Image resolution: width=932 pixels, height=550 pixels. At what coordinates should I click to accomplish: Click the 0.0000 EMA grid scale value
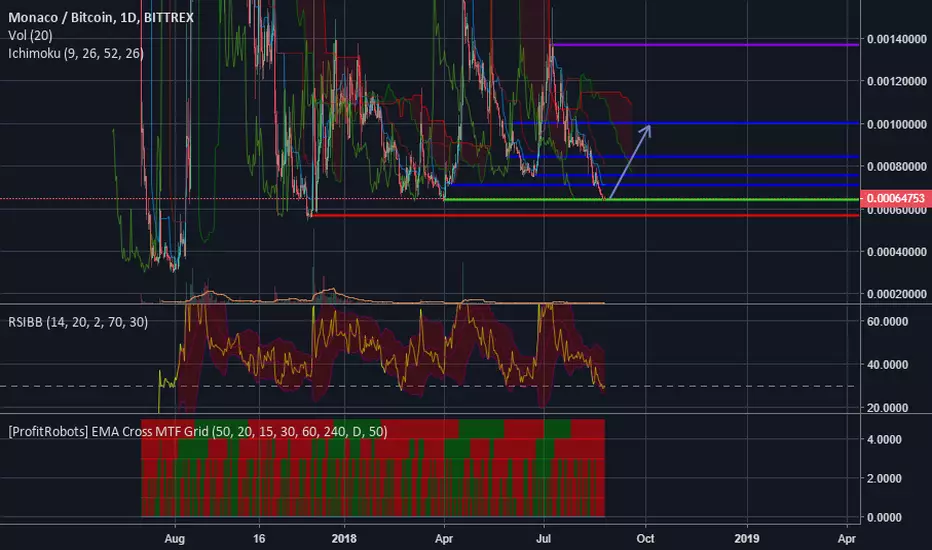pyautogui.click(x=884, y=518)
